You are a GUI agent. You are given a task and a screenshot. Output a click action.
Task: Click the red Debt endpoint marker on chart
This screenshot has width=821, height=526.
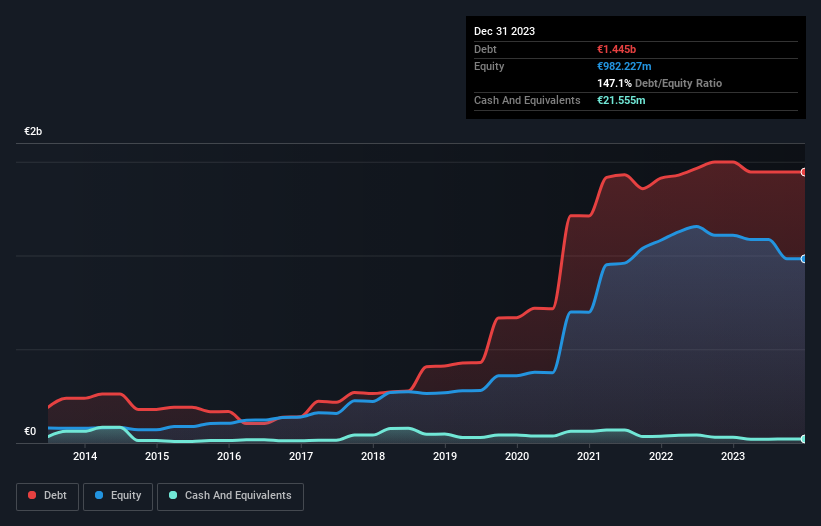pos(804,172)
